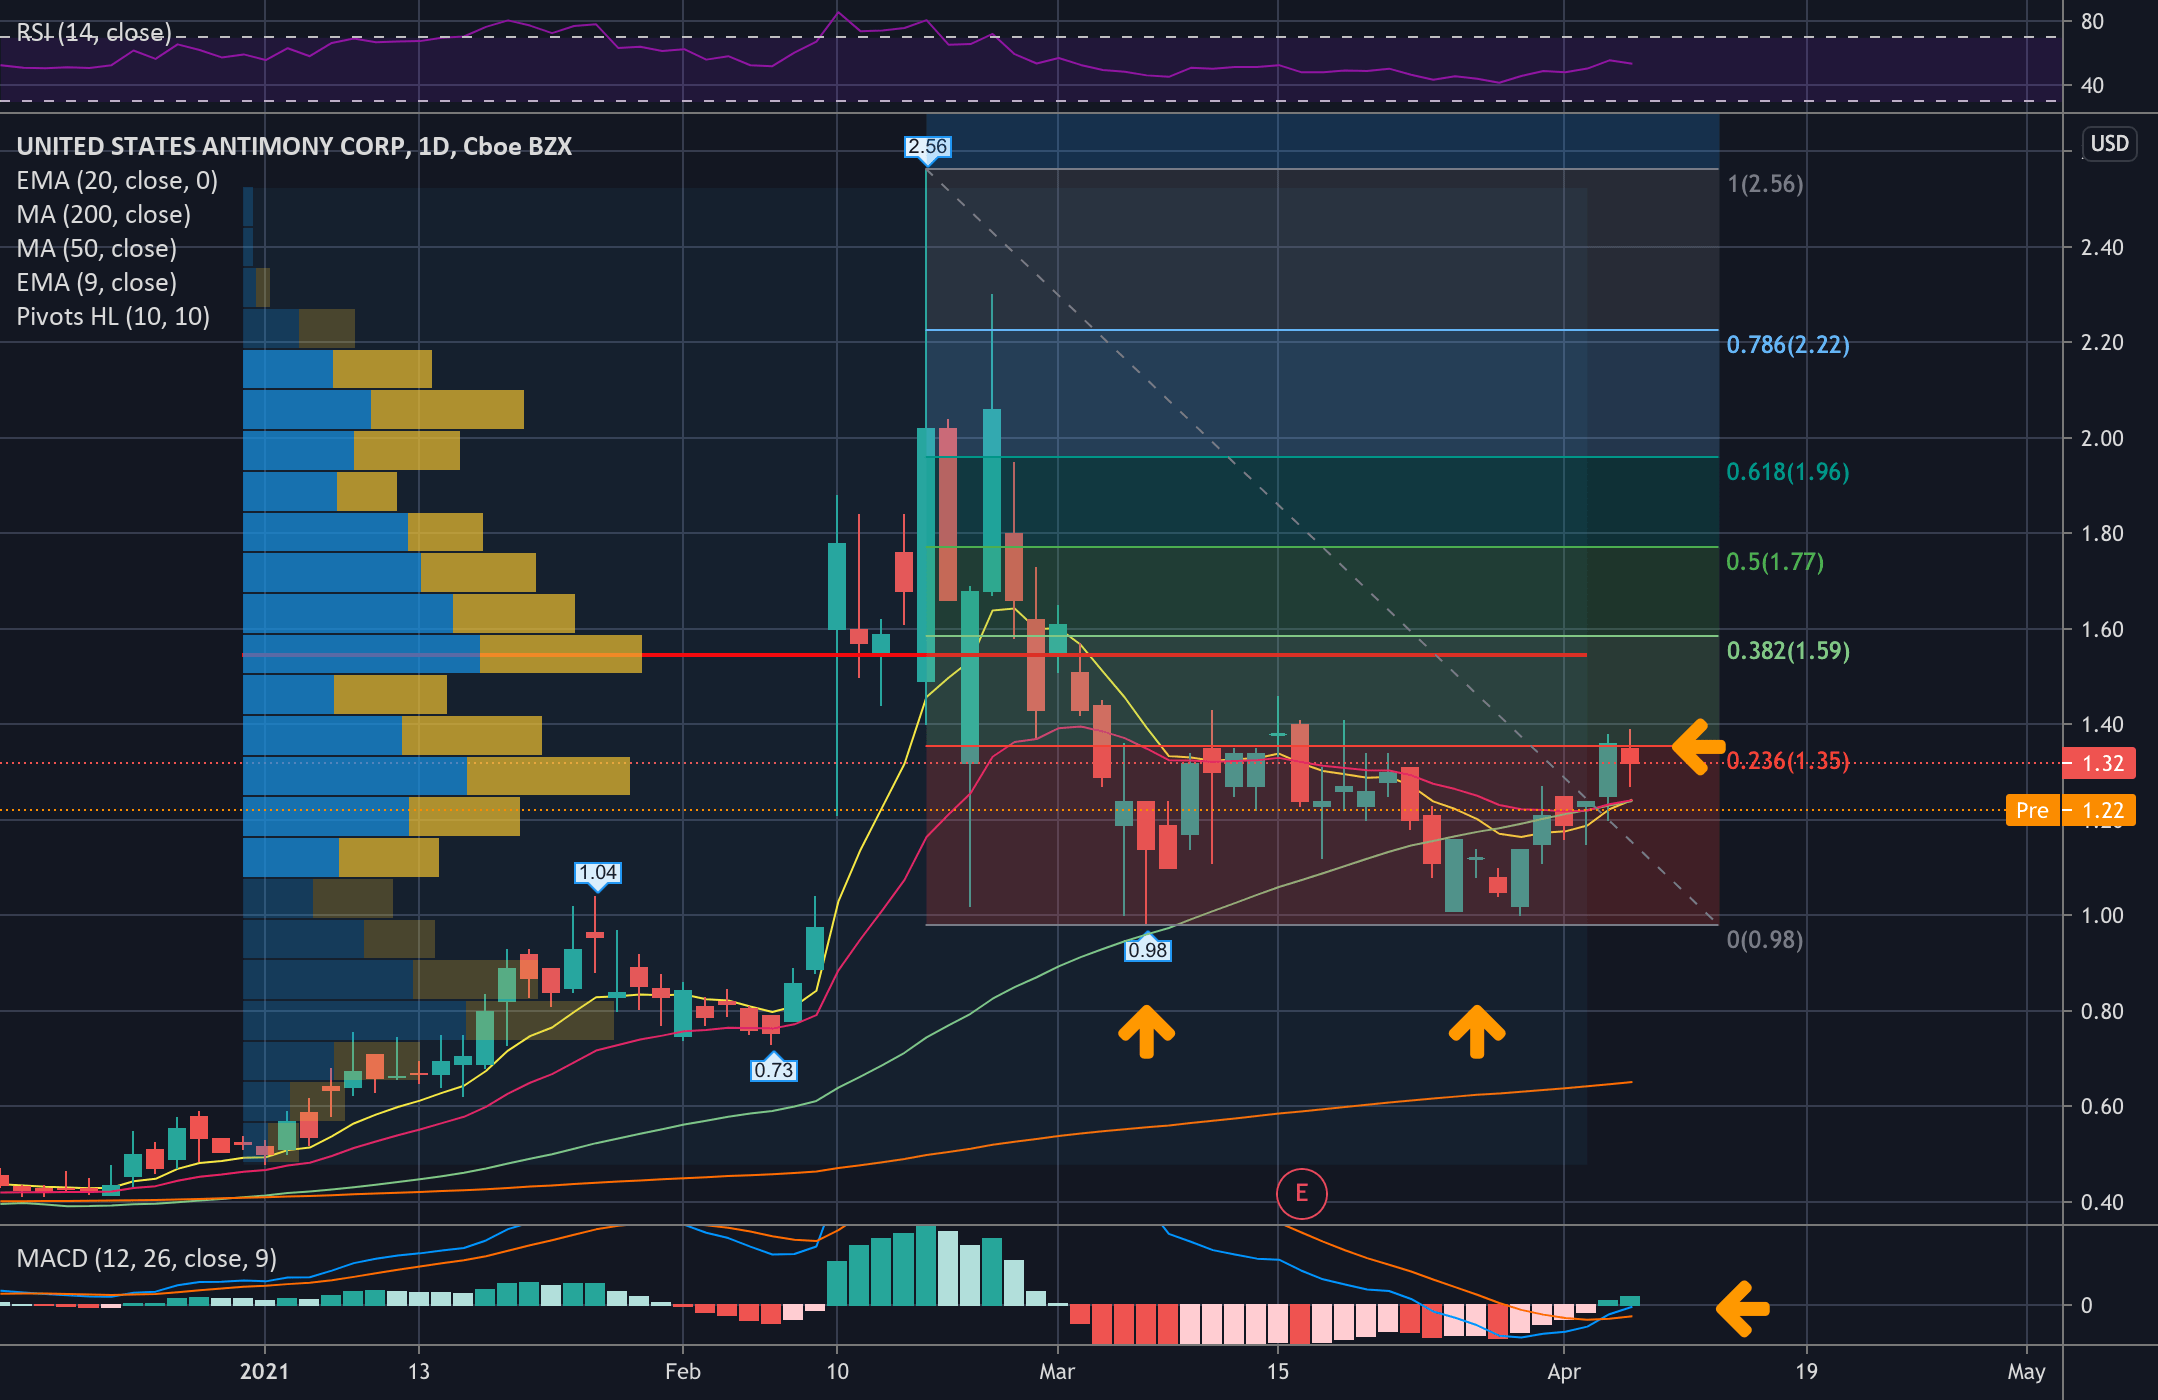Viewport: 2158px width, 1400px height.
Task: Click orange arrow at 0.236 Fibonacci level
Action: 1698,746
